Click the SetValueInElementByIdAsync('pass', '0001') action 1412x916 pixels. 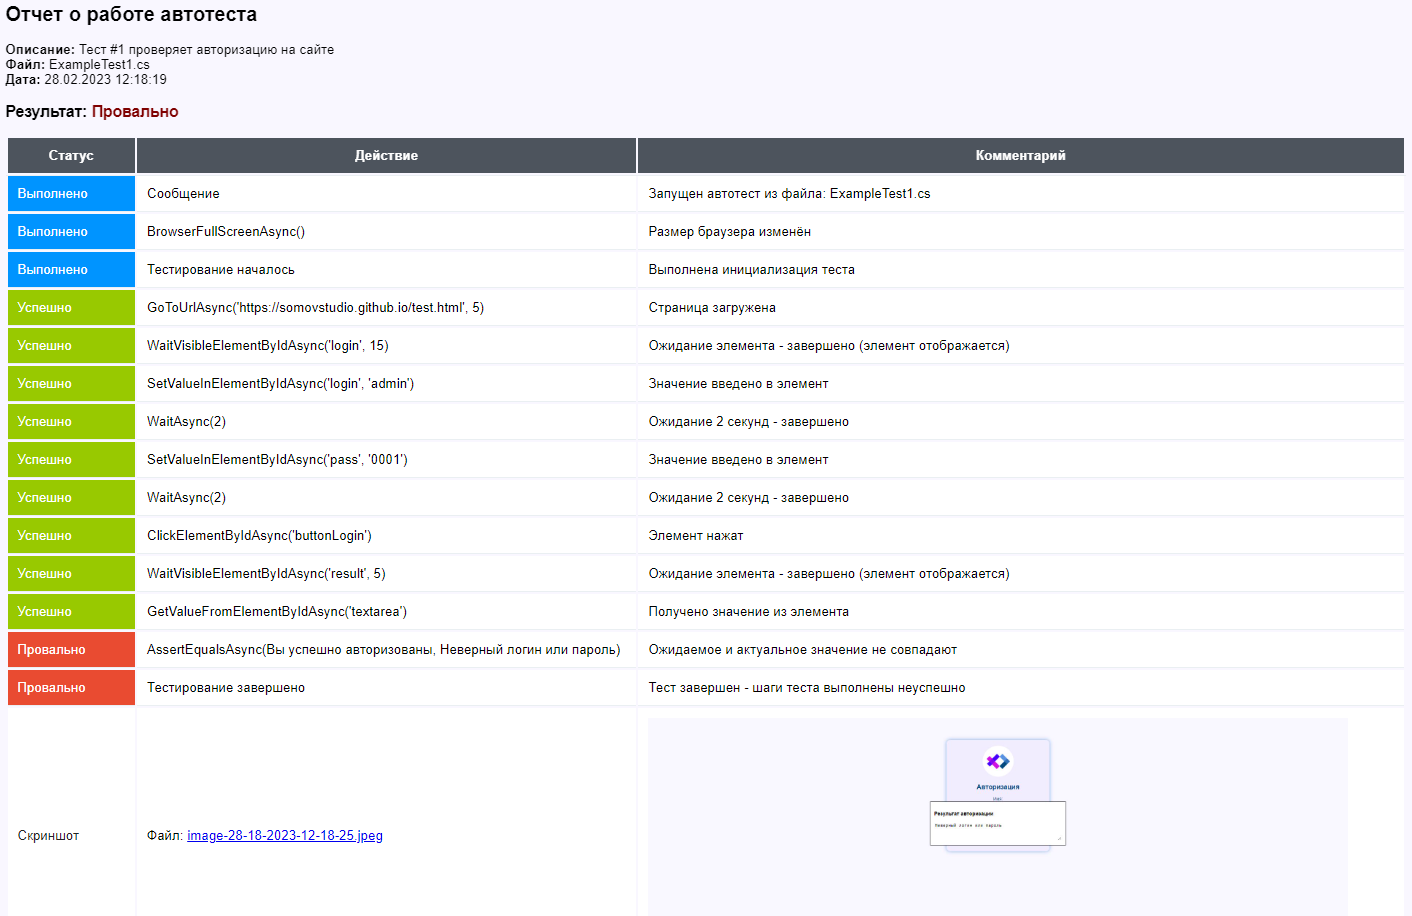(x=277, y=460)
